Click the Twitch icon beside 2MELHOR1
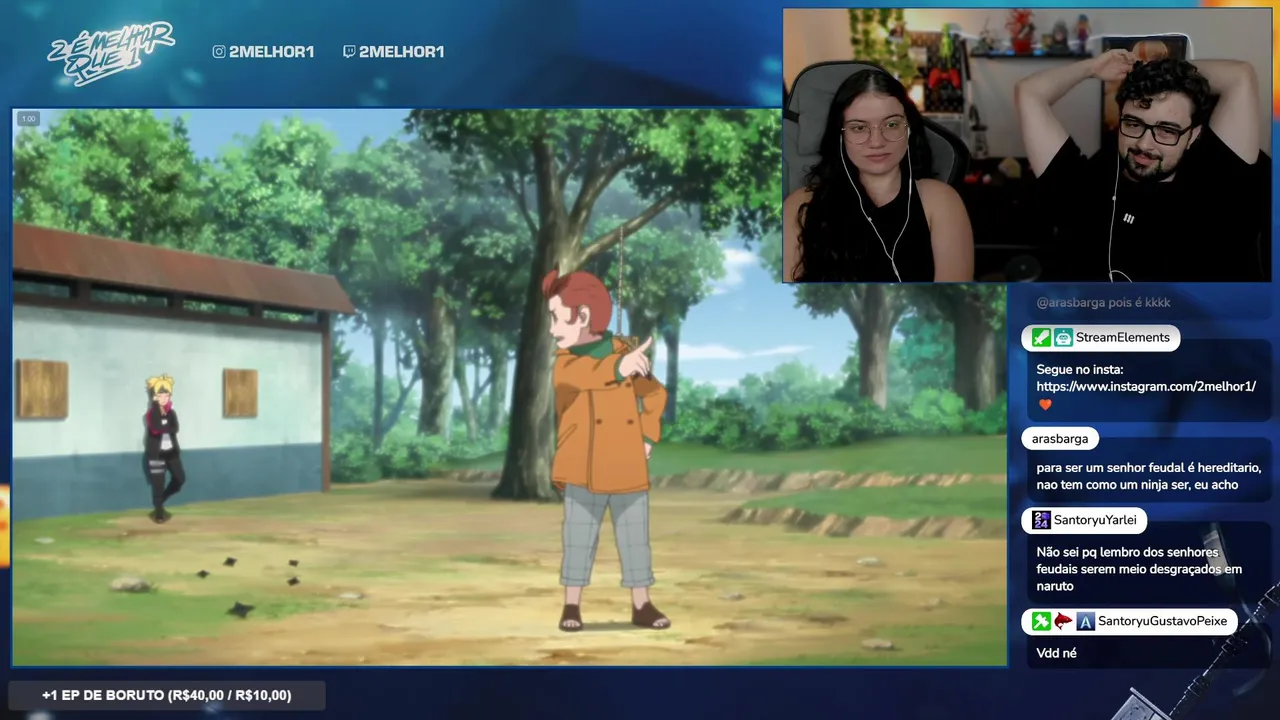 (x=348, y=52)
